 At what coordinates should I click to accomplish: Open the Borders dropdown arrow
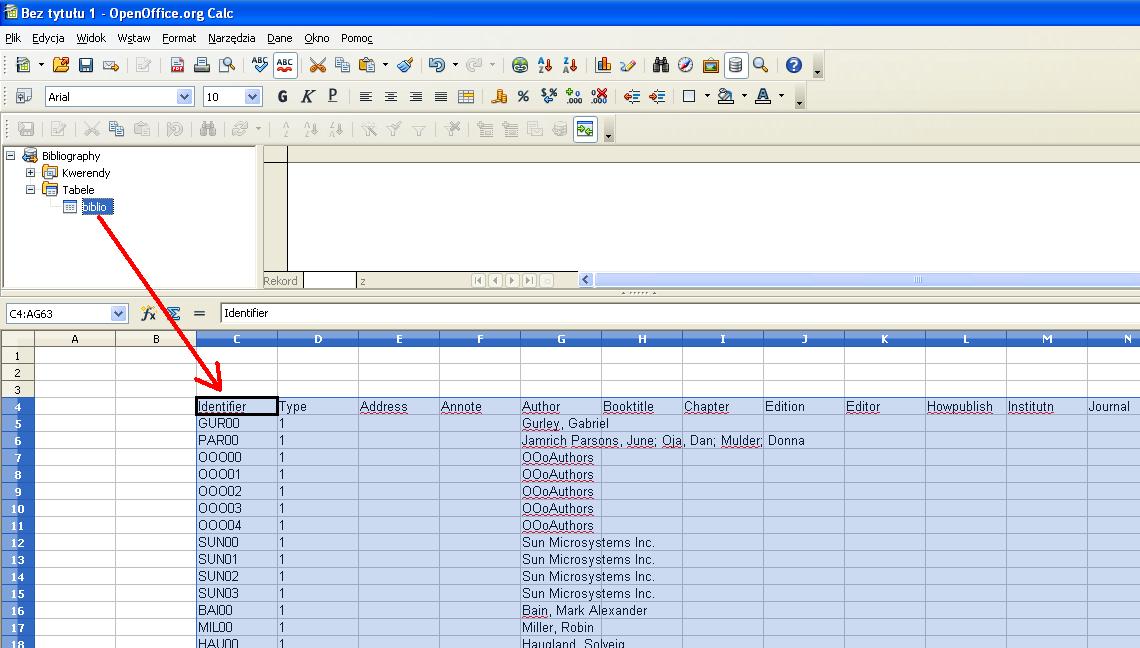(707, 97)
